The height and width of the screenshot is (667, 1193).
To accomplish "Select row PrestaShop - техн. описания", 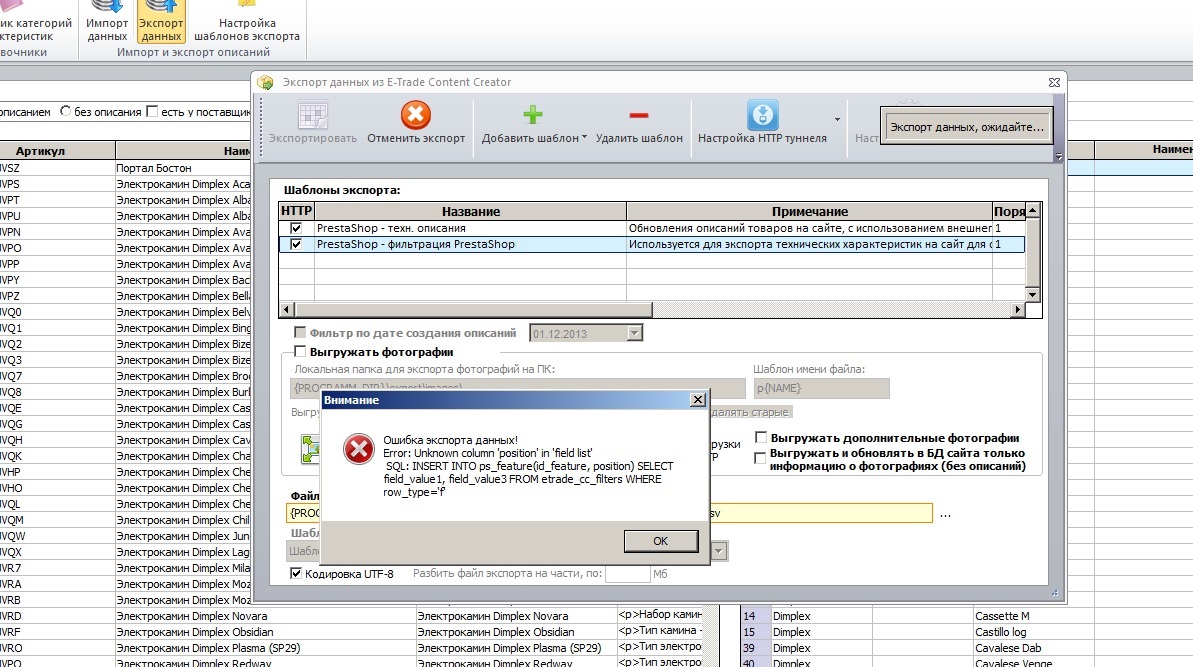I will tap(651, 228).
